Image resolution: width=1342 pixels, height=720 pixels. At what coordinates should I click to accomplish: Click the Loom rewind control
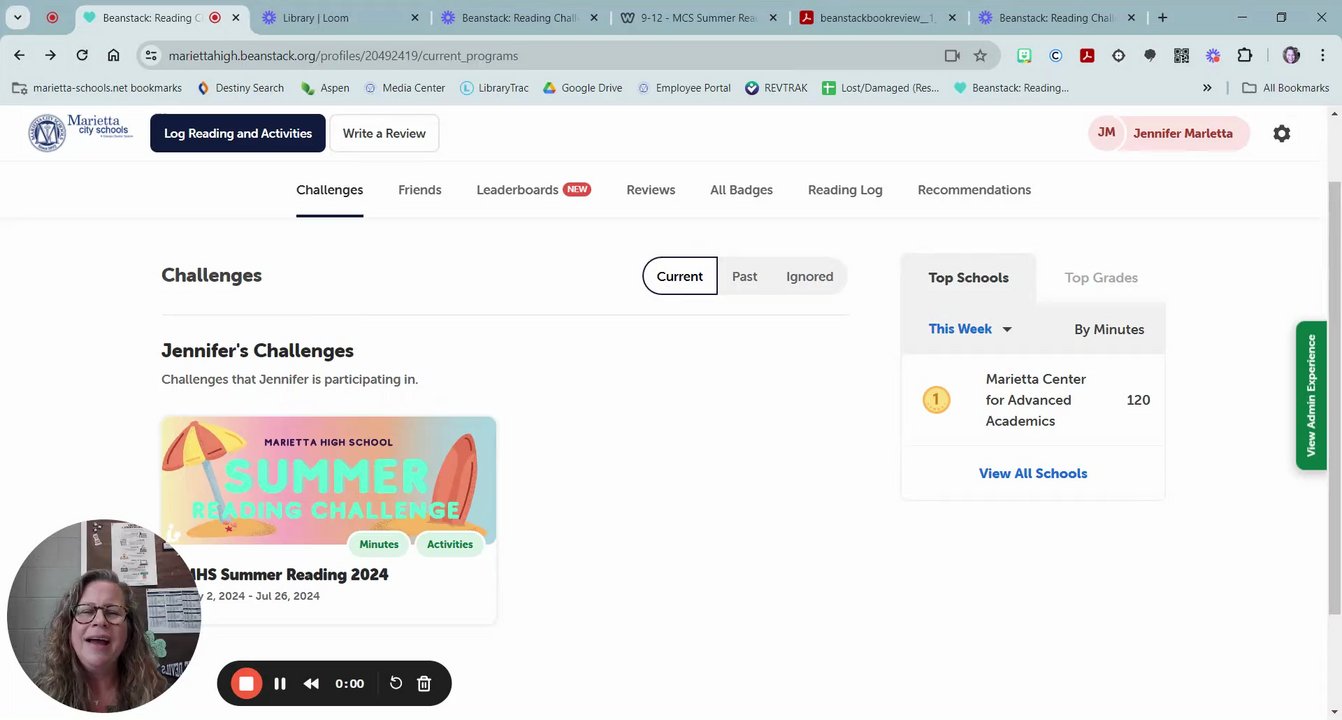311,684
